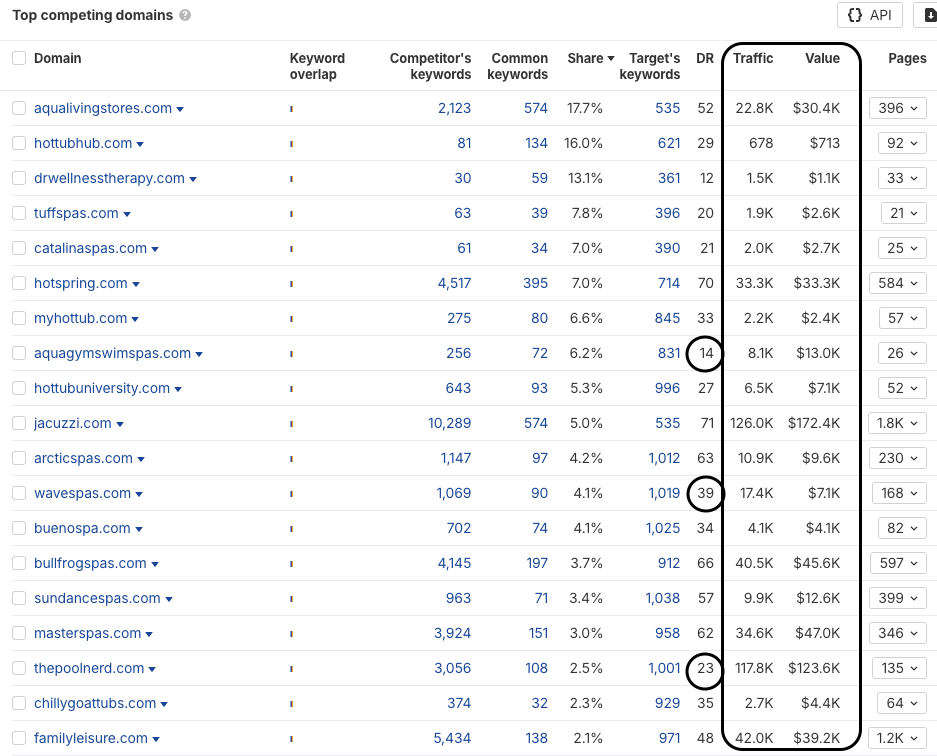Open sundancespas.com domain link
This screenshot has width=937, height=756.
(x=97, y=598)
